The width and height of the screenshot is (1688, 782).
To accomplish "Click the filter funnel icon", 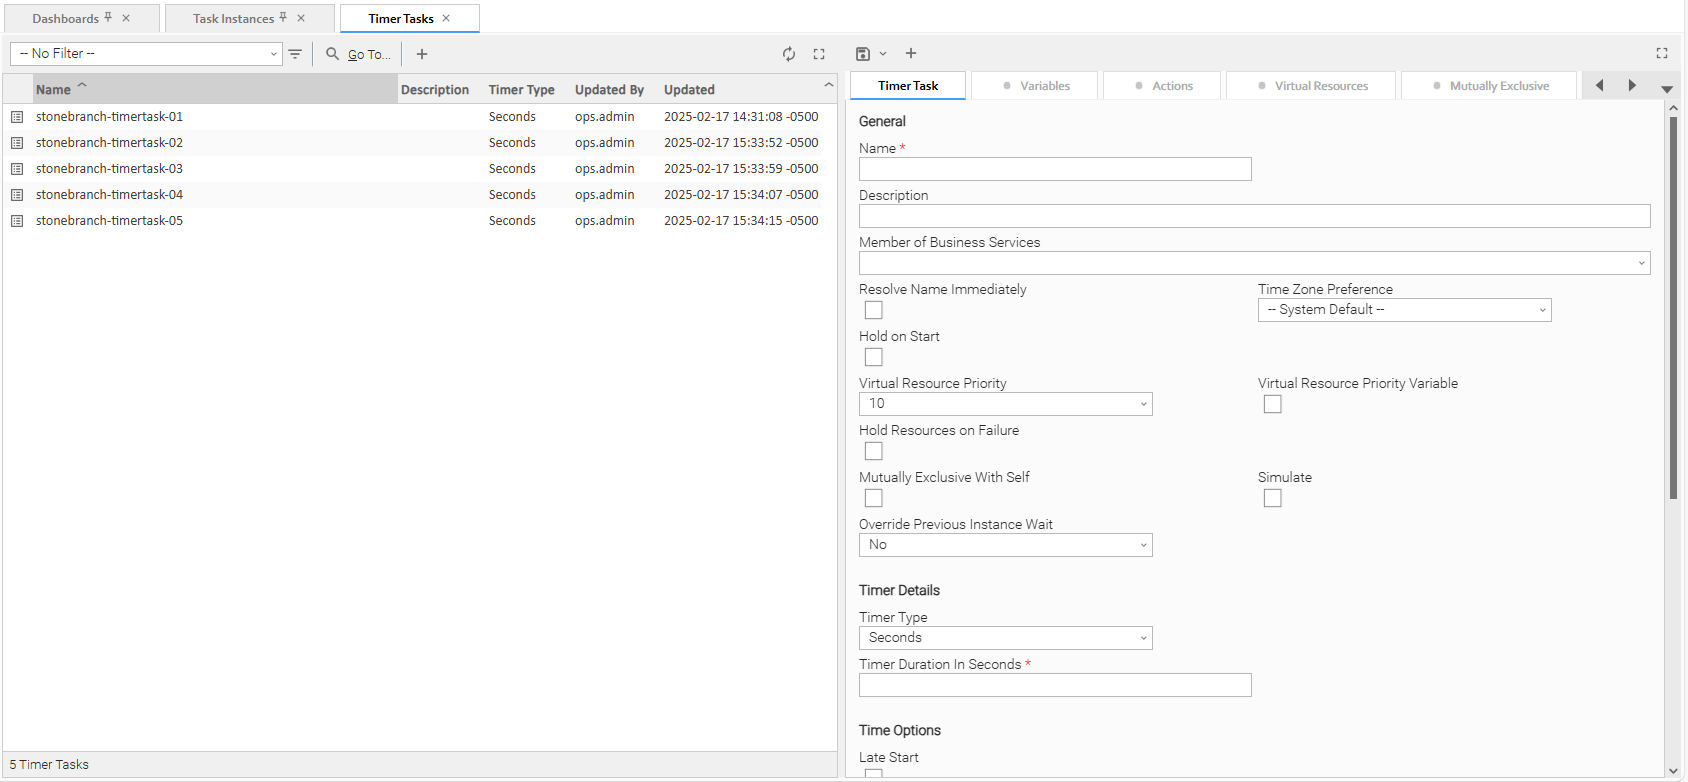I will click(295, 54).
